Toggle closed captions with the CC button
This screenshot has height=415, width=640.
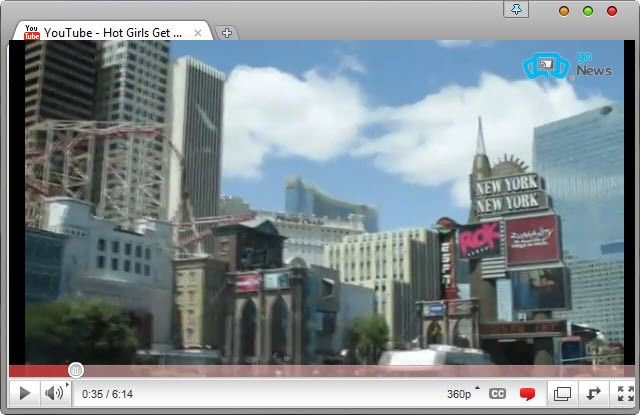tap(497, 394)
